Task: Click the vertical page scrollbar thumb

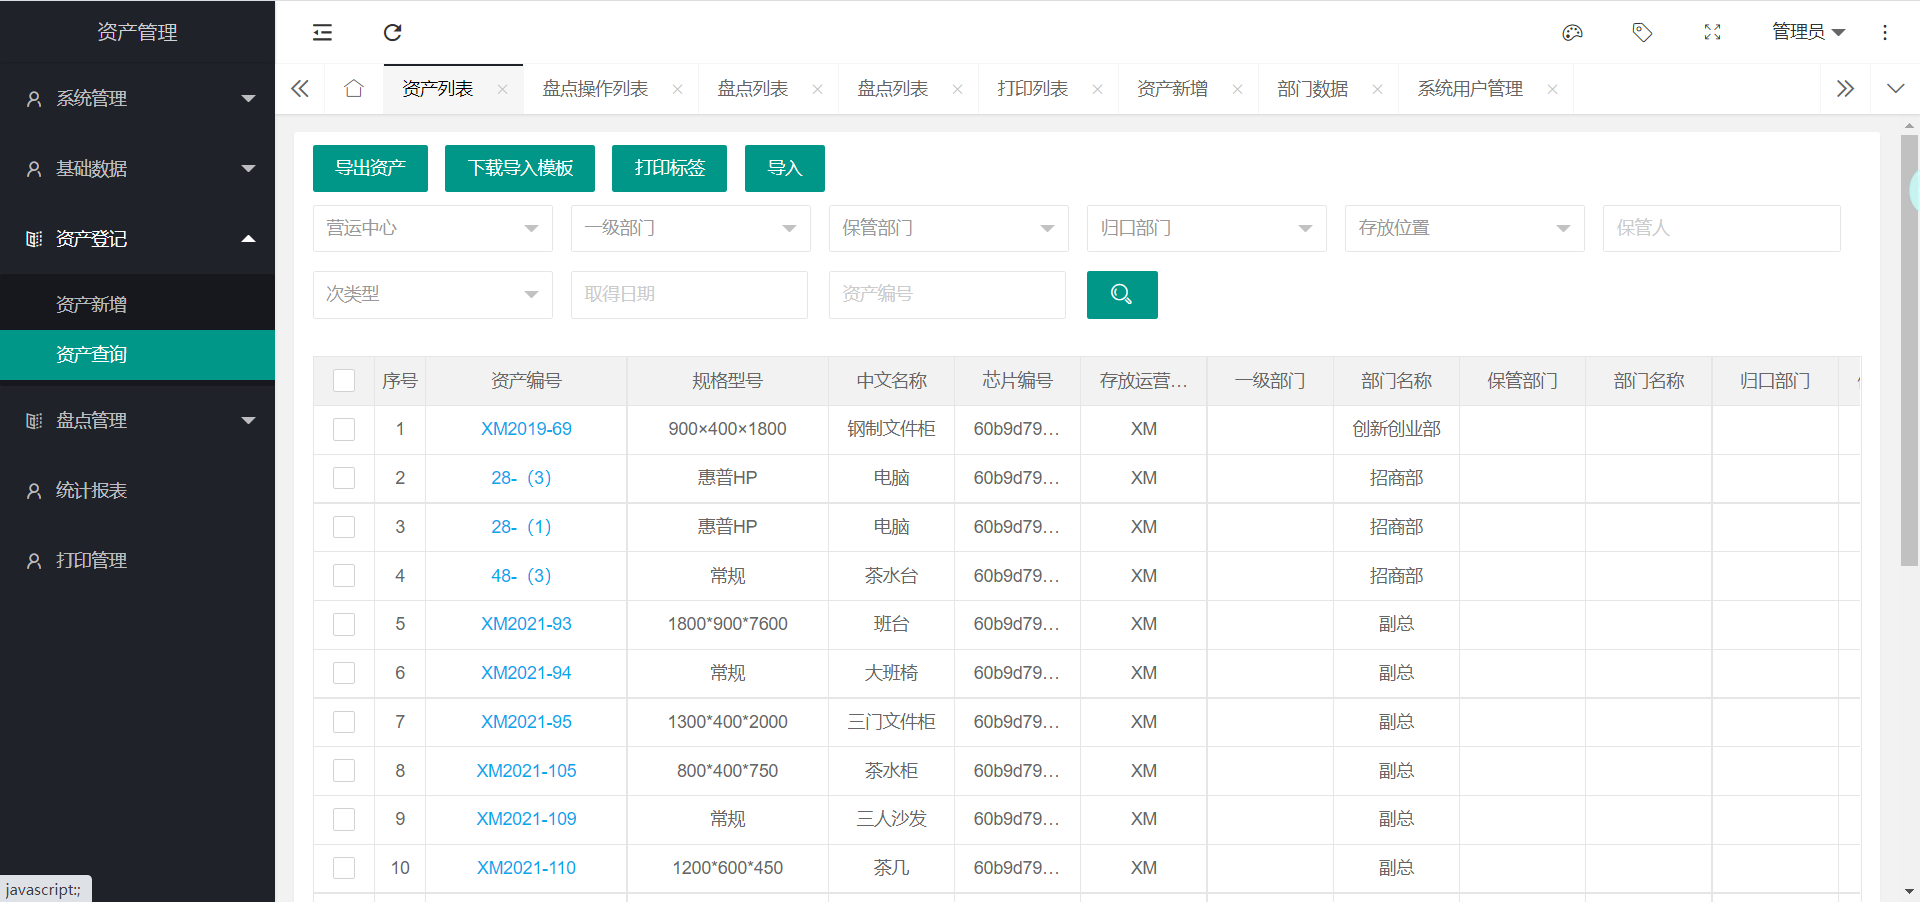Action: (1909, 350)
